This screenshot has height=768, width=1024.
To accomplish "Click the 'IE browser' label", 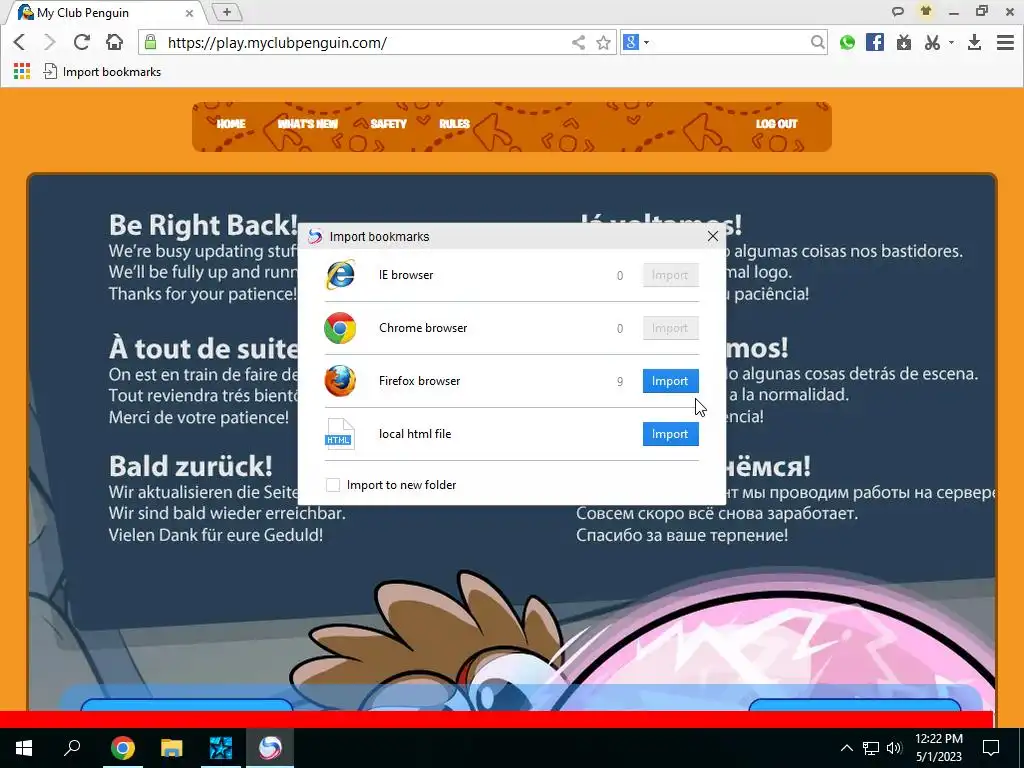I will [x=406, y=275].
